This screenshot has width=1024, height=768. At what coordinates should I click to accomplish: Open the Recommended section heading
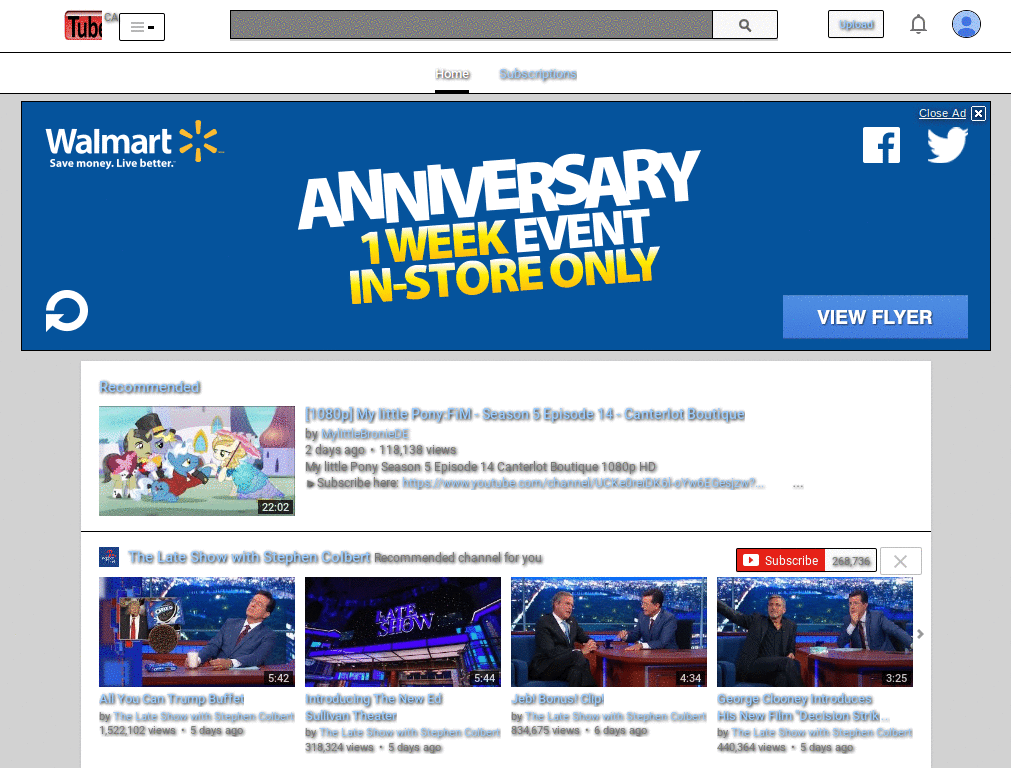point(150,387)
